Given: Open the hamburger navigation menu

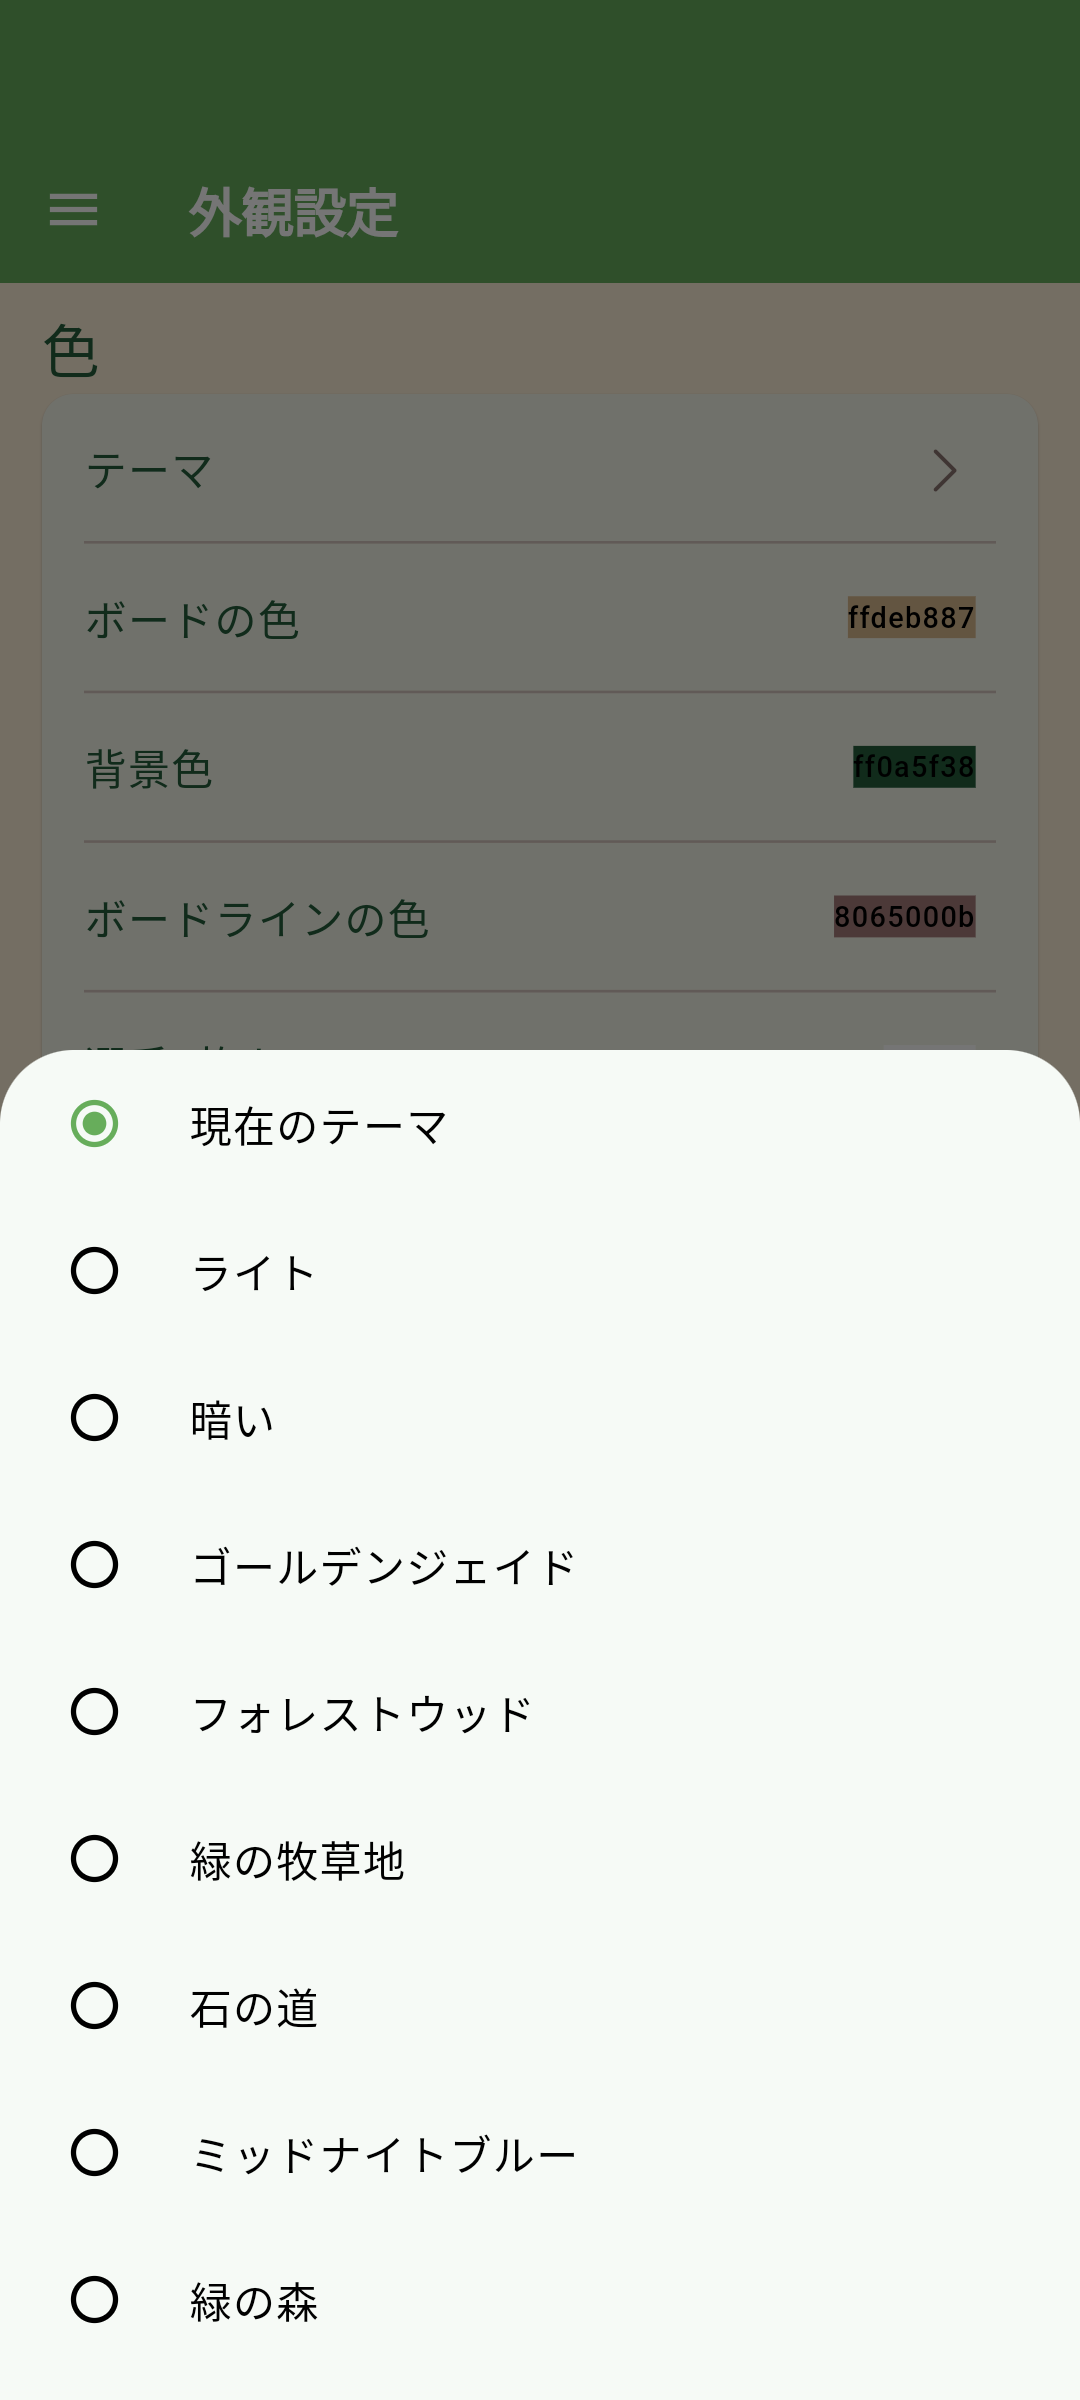Looking at the screenshot, I should [x=73, y=210].
